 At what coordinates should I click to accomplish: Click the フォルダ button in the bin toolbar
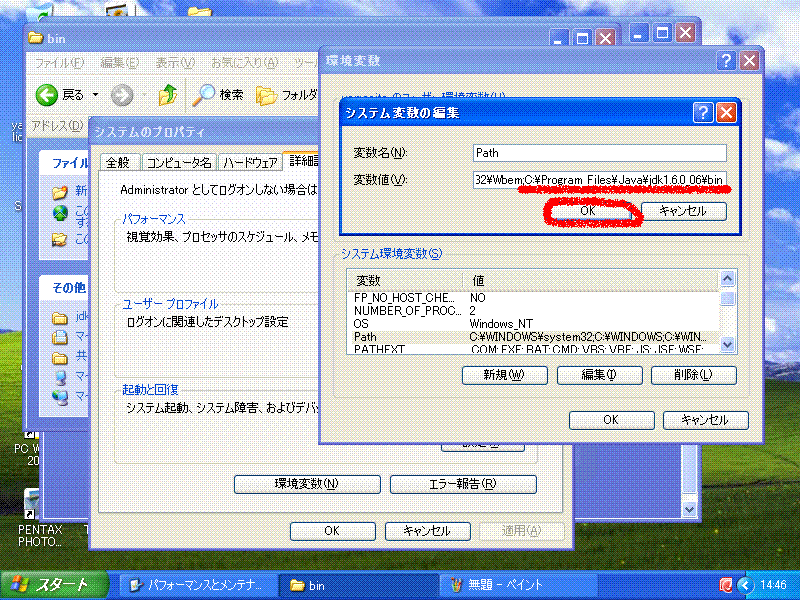coord(286,95)
